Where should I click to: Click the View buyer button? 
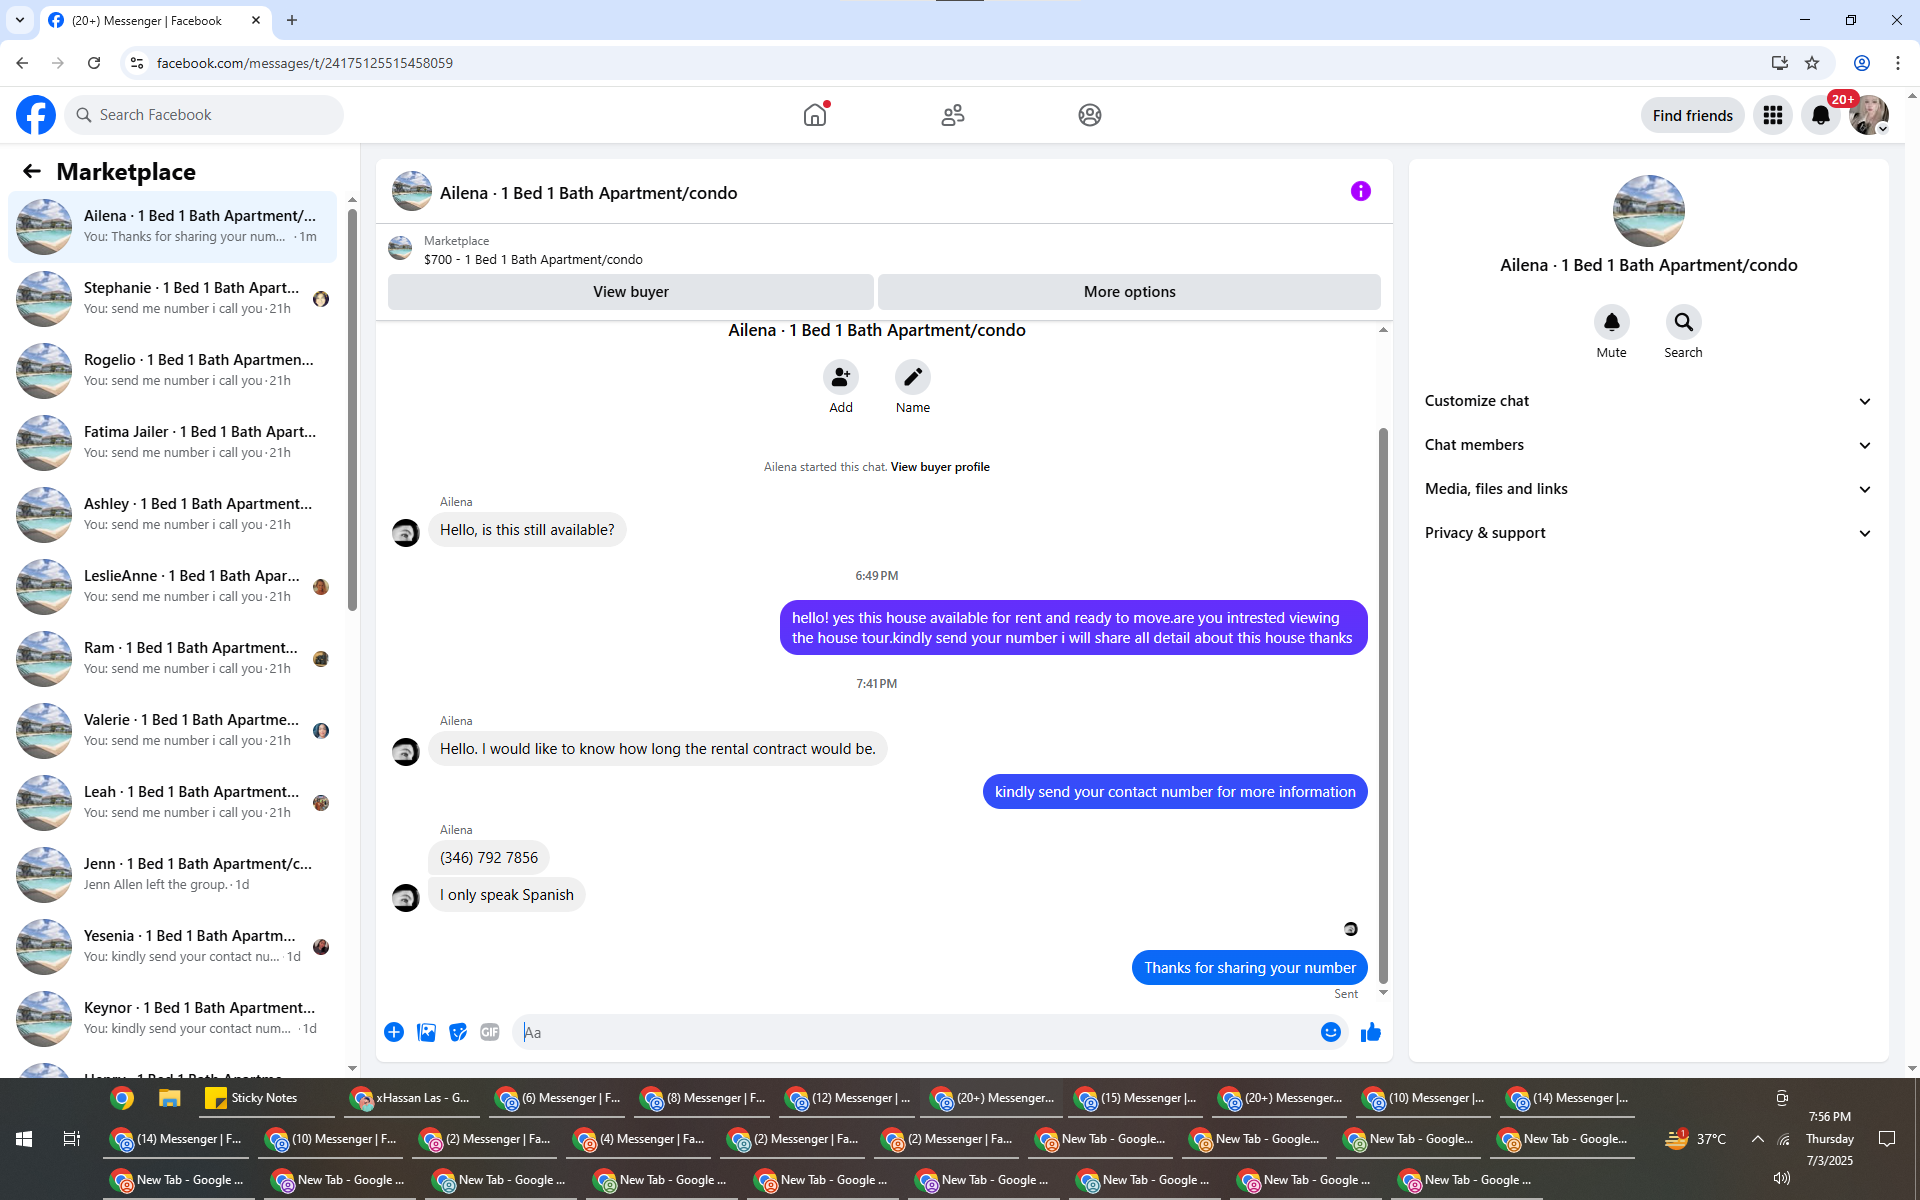(x=630, y=292)
